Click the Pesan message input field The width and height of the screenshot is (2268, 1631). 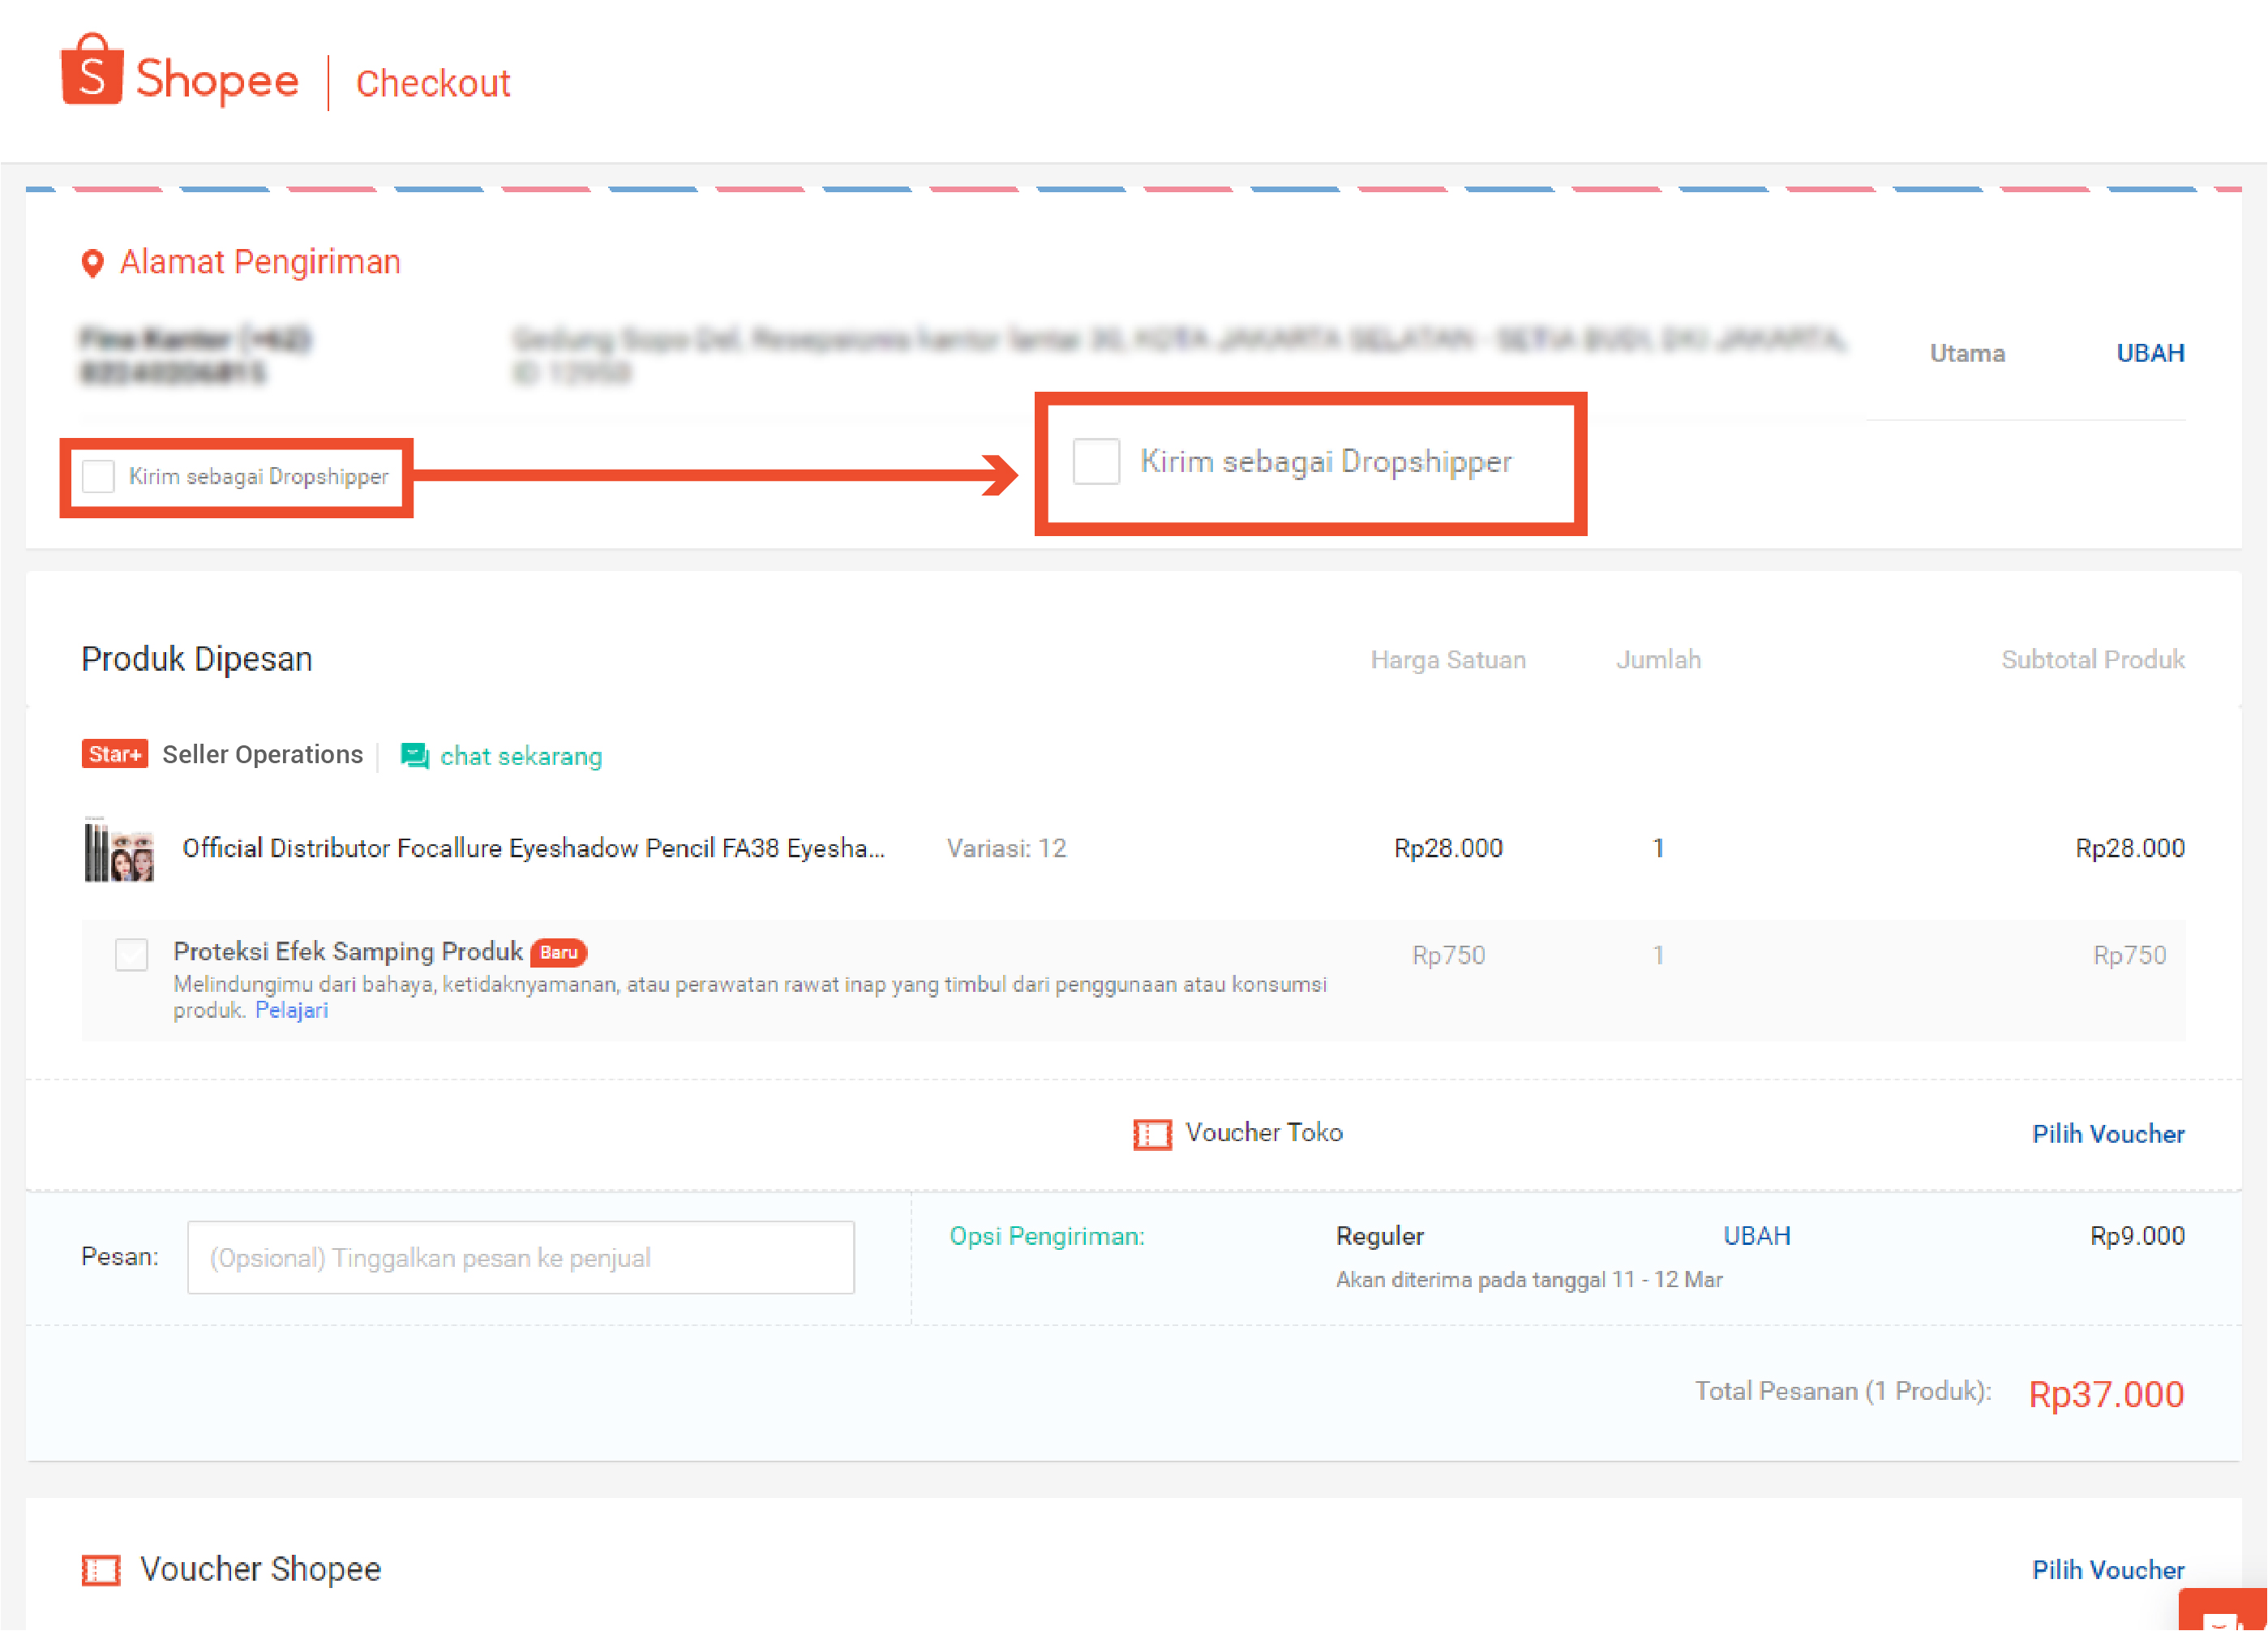(x=520, y=1257)
